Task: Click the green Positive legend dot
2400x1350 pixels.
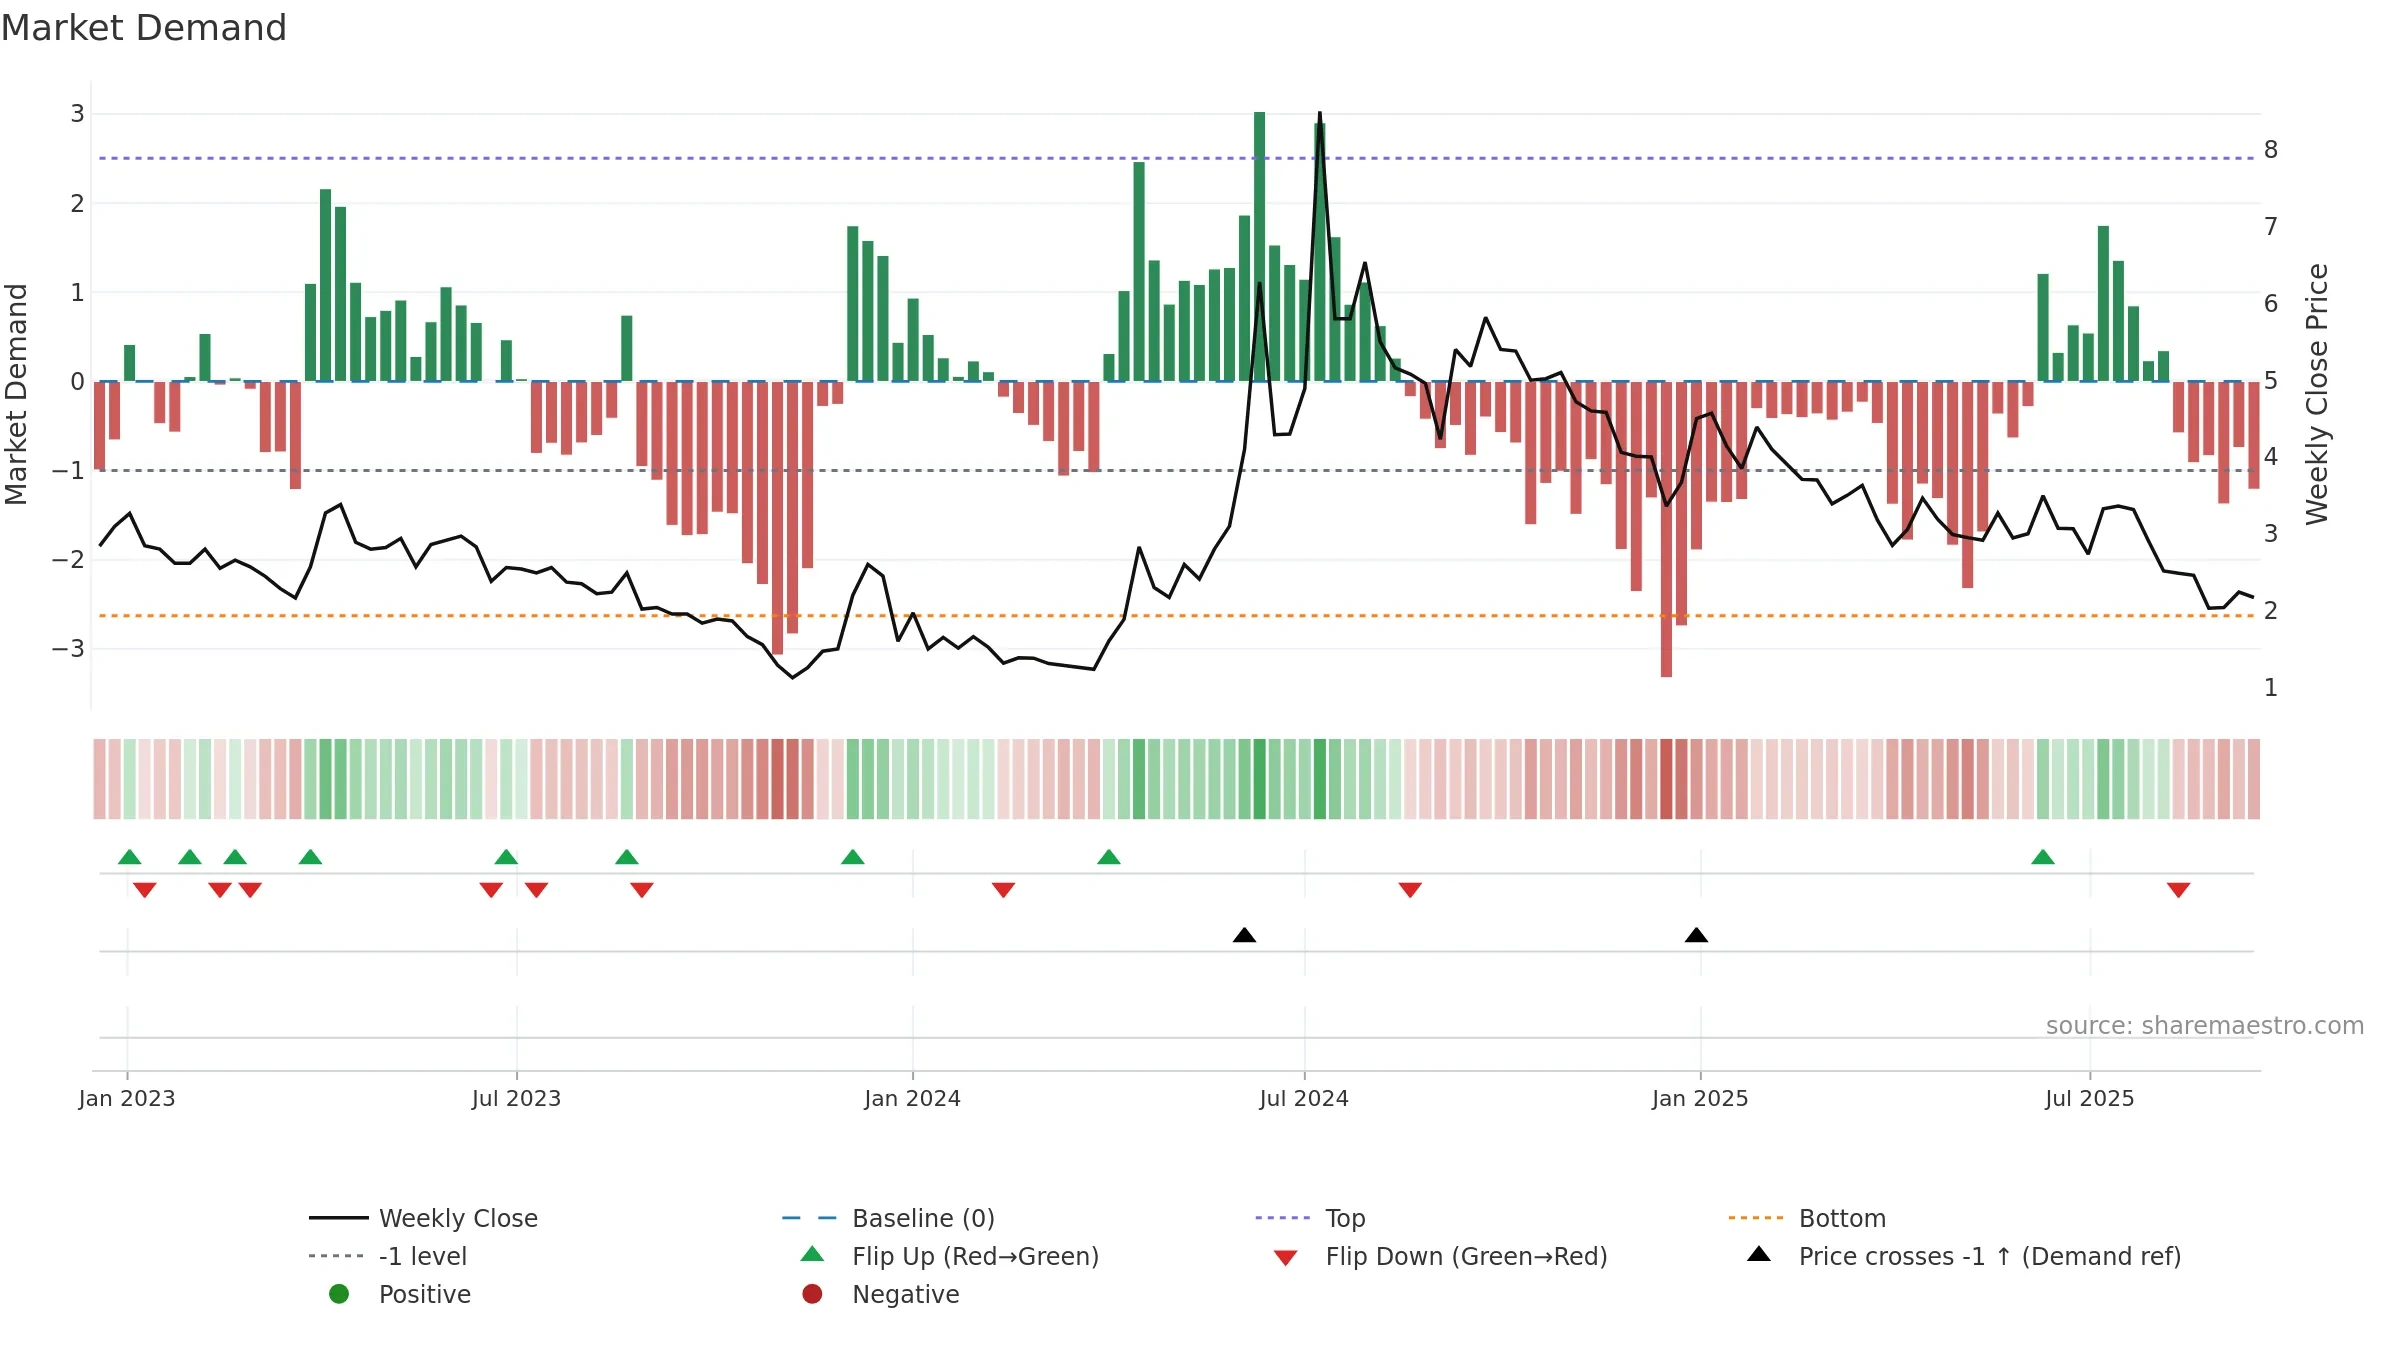Action: [339, 1294]
